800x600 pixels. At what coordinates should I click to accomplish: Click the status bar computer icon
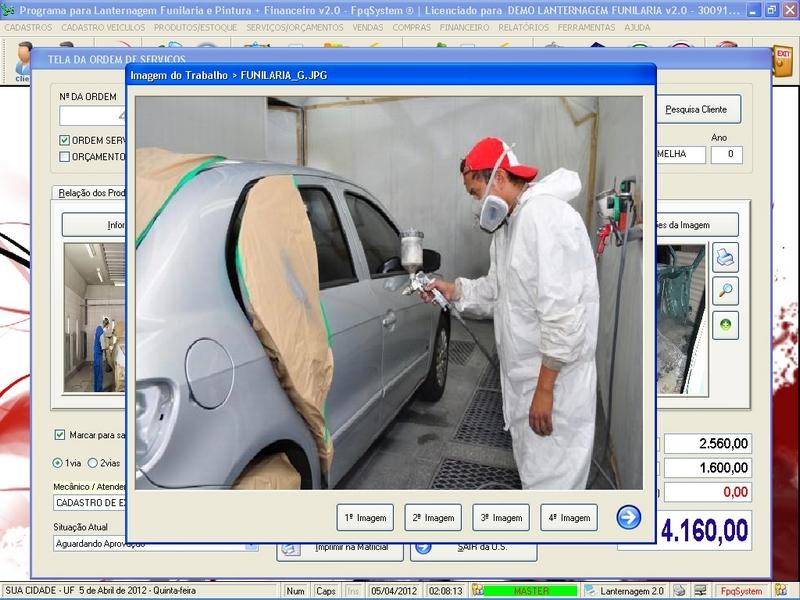click(699, 591)
